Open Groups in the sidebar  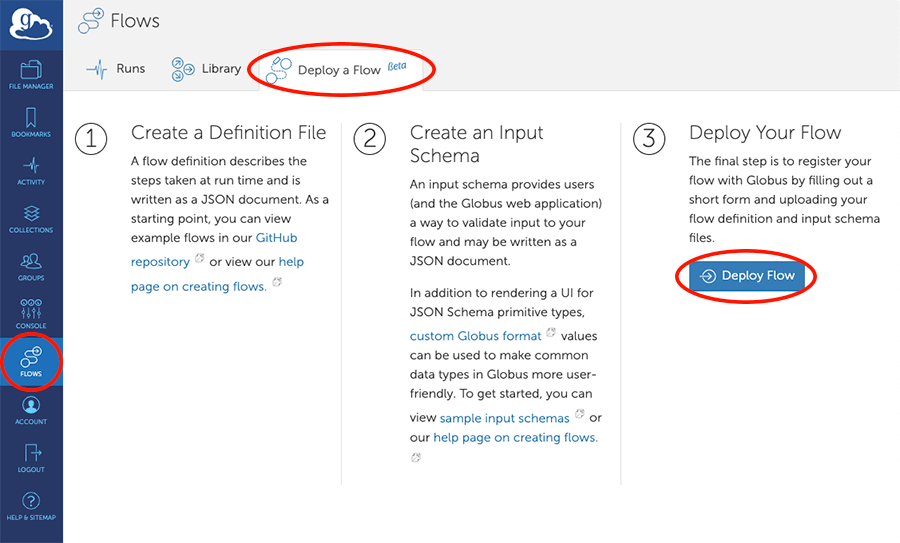point(31,266)
